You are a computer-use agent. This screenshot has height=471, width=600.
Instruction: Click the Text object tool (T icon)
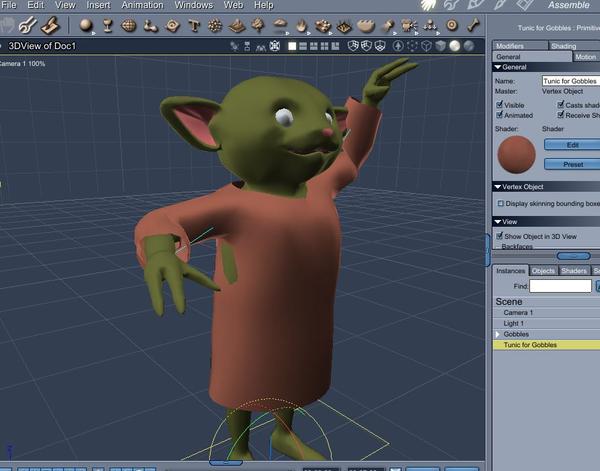pos(194,26)
